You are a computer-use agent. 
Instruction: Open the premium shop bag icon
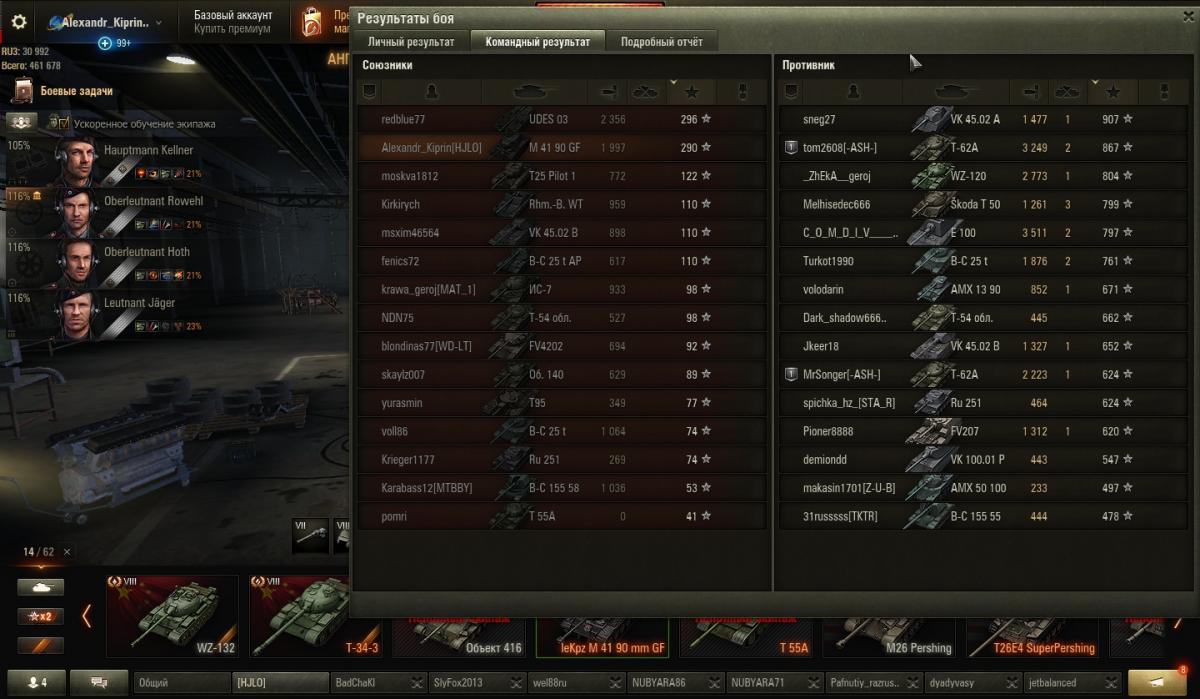tap(314, 22)
